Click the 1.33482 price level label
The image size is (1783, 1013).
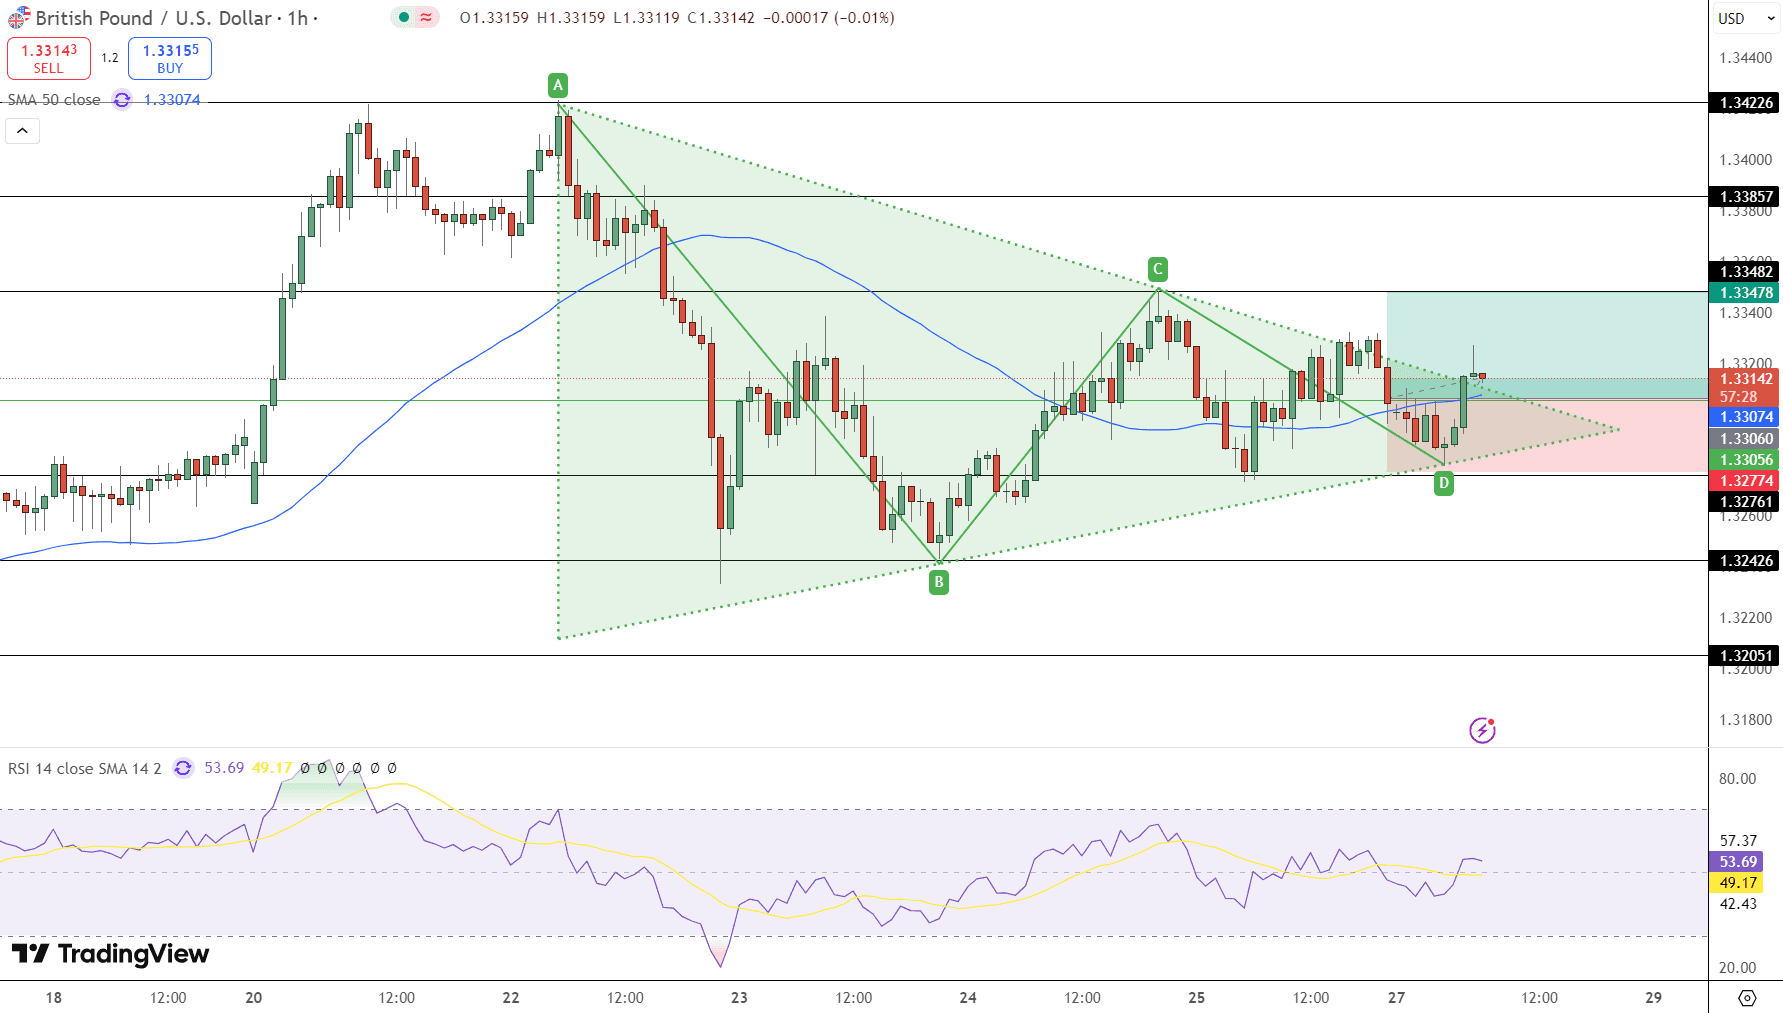click(x=1746, y=272)
